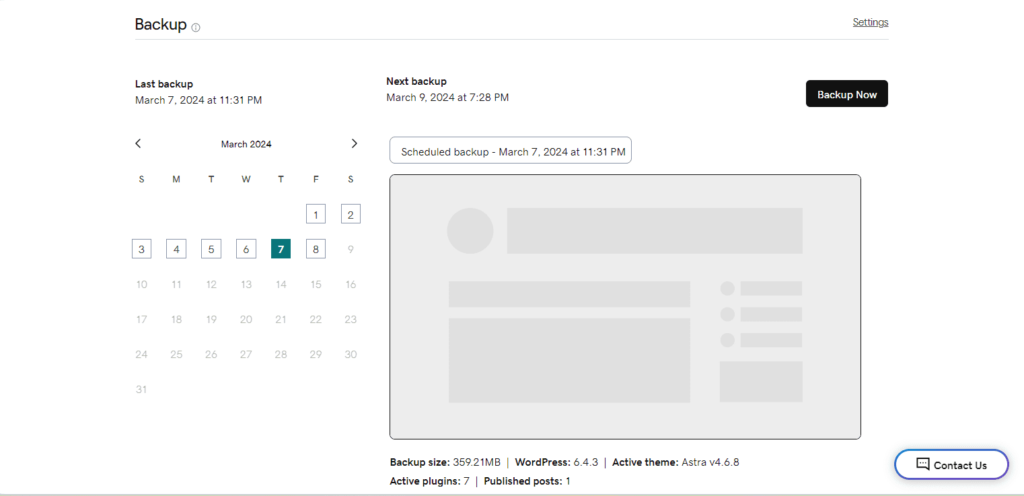Open the Scheduled backup March 7 entry

[x=510, y=151]
